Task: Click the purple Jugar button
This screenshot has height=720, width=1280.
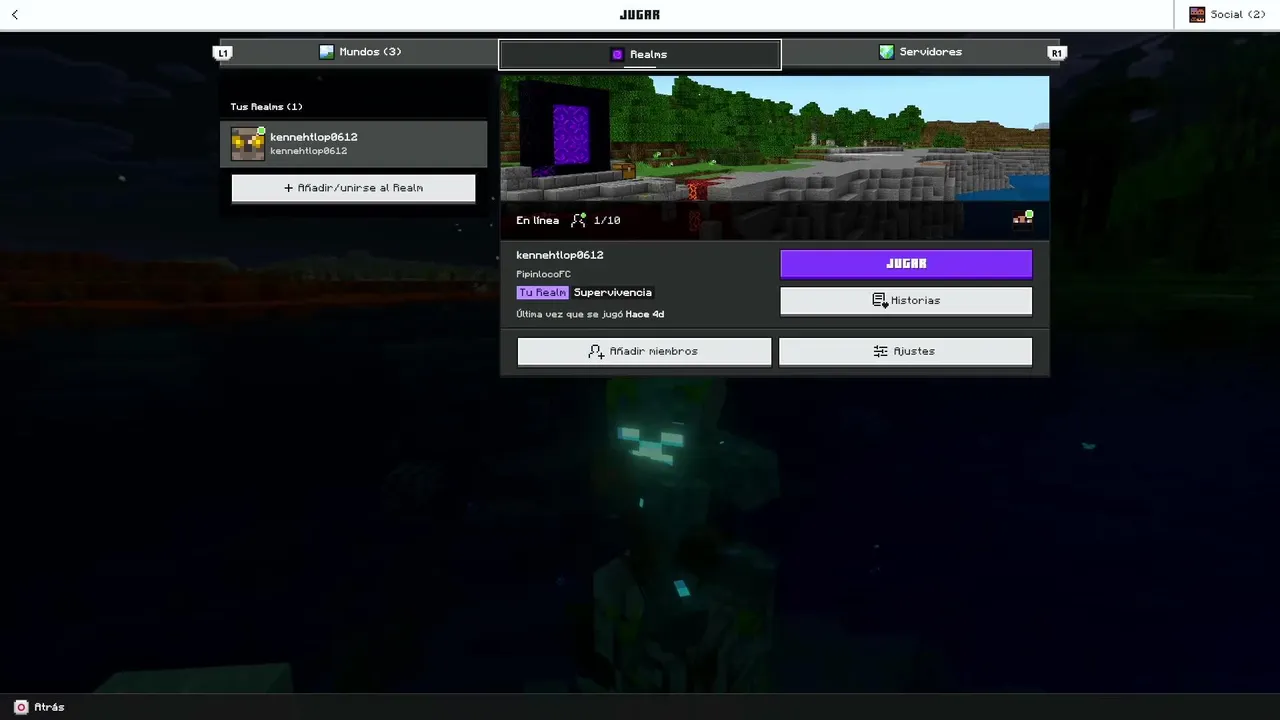Action: pos(906,264)
